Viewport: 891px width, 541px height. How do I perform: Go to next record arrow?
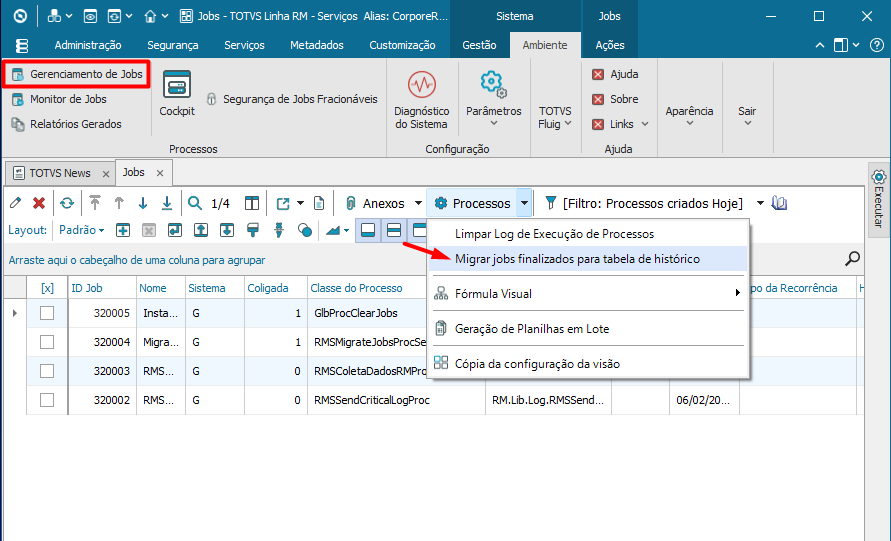click(143, 203)
